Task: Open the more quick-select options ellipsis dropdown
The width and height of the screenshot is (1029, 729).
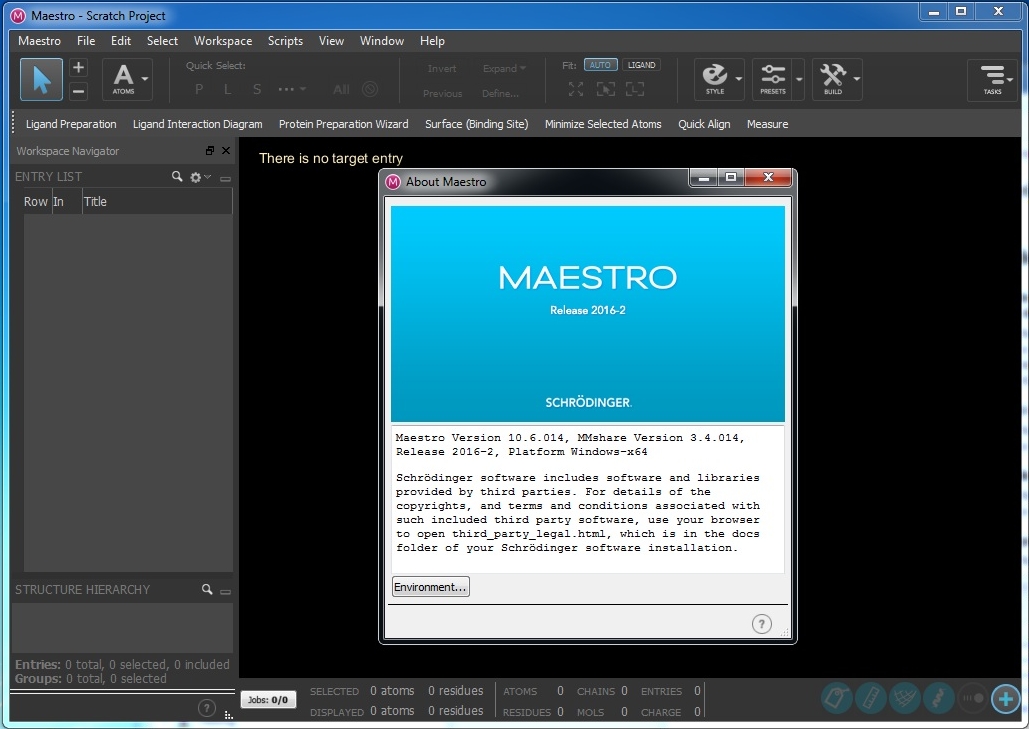Action: tap(291, 89)
